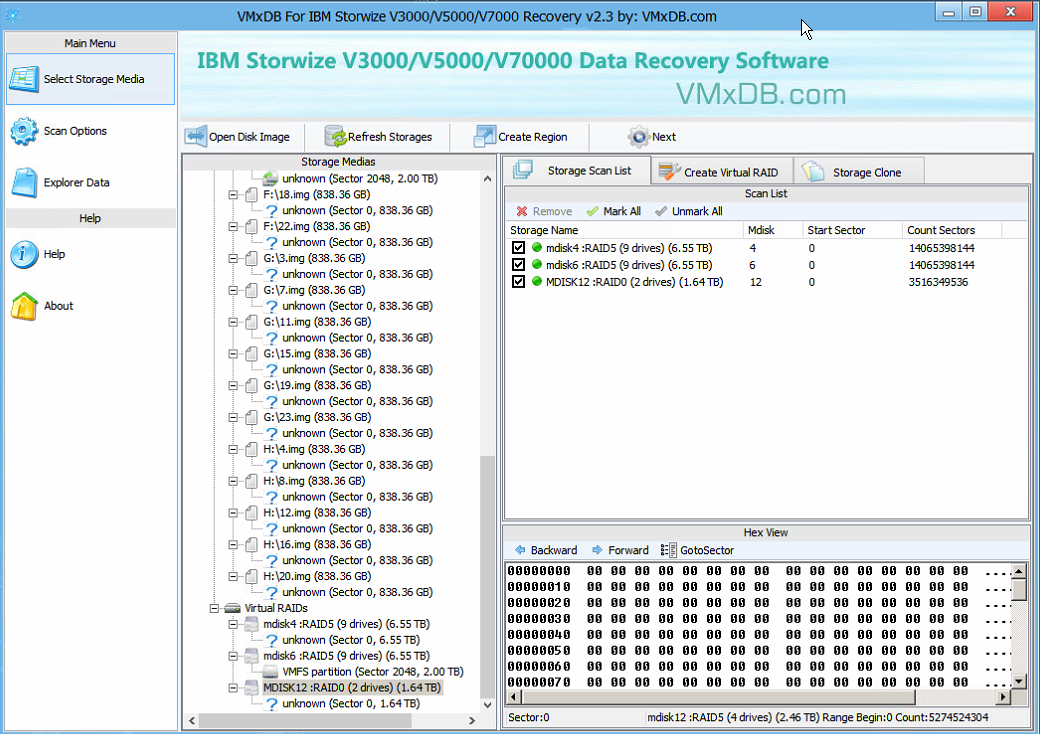Viewport: 1040px width, 734px height.
Task: Uncheck the MDISK12 RAID0 scan list checkbox
Action: tap(519, 282)
